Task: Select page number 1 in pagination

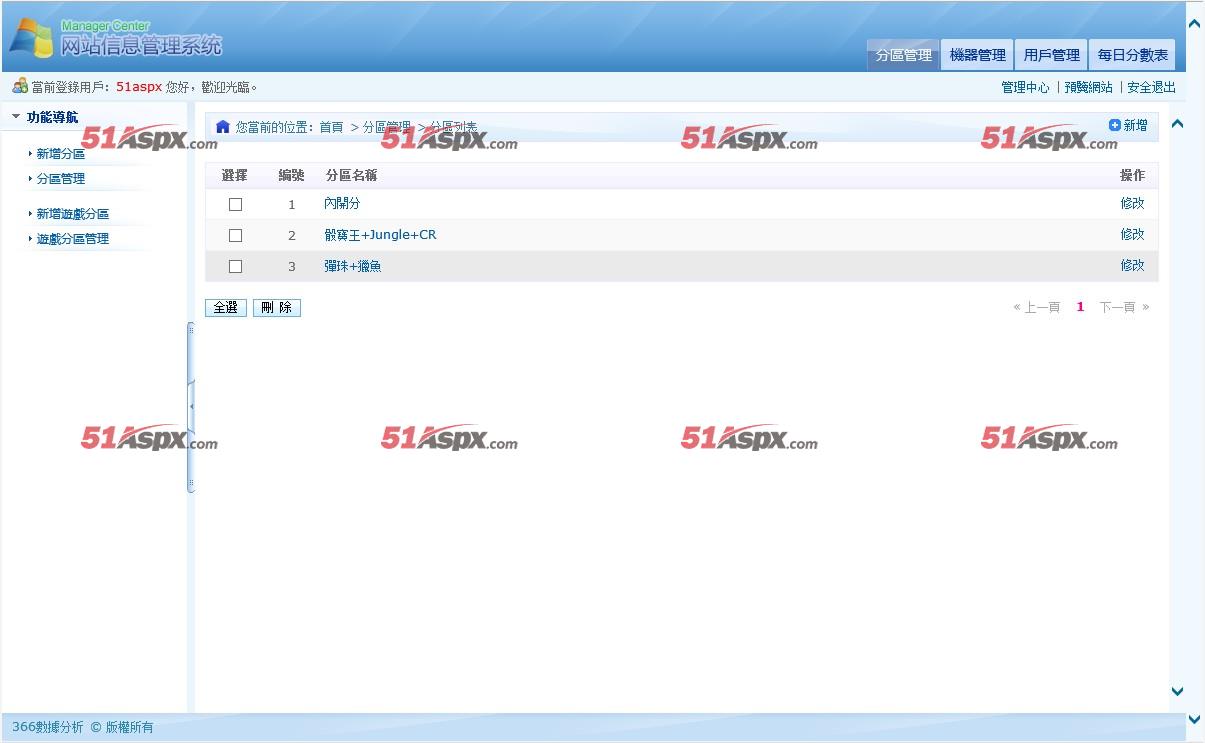Action: pyautogui.click(x=1080, y=307)
